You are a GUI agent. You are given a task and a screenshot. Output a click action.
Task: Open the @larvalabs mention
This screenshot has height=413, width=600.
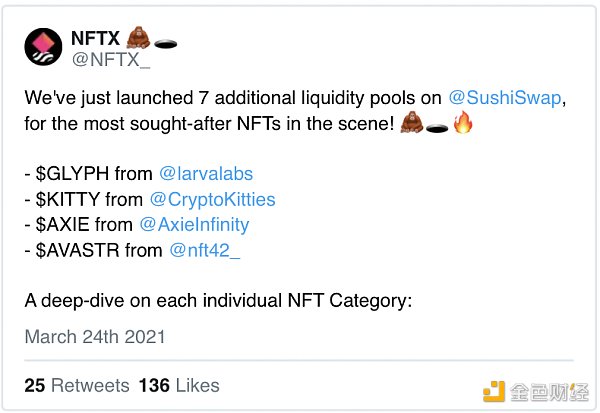click(x=217, y=174)
